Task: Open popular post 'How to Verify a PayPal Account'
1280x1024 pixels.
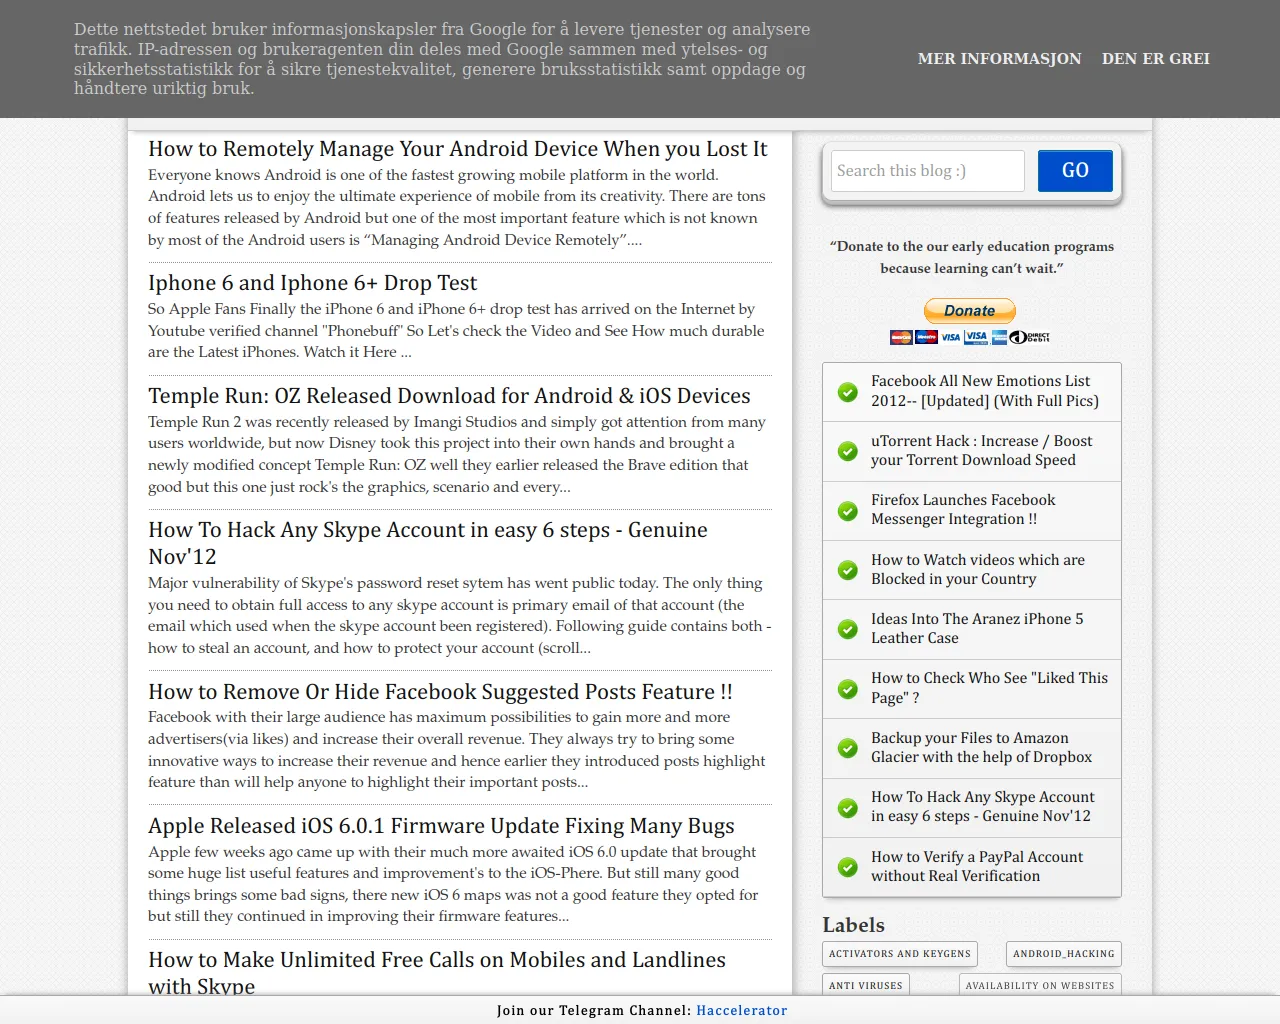Action: coord(977,867)
